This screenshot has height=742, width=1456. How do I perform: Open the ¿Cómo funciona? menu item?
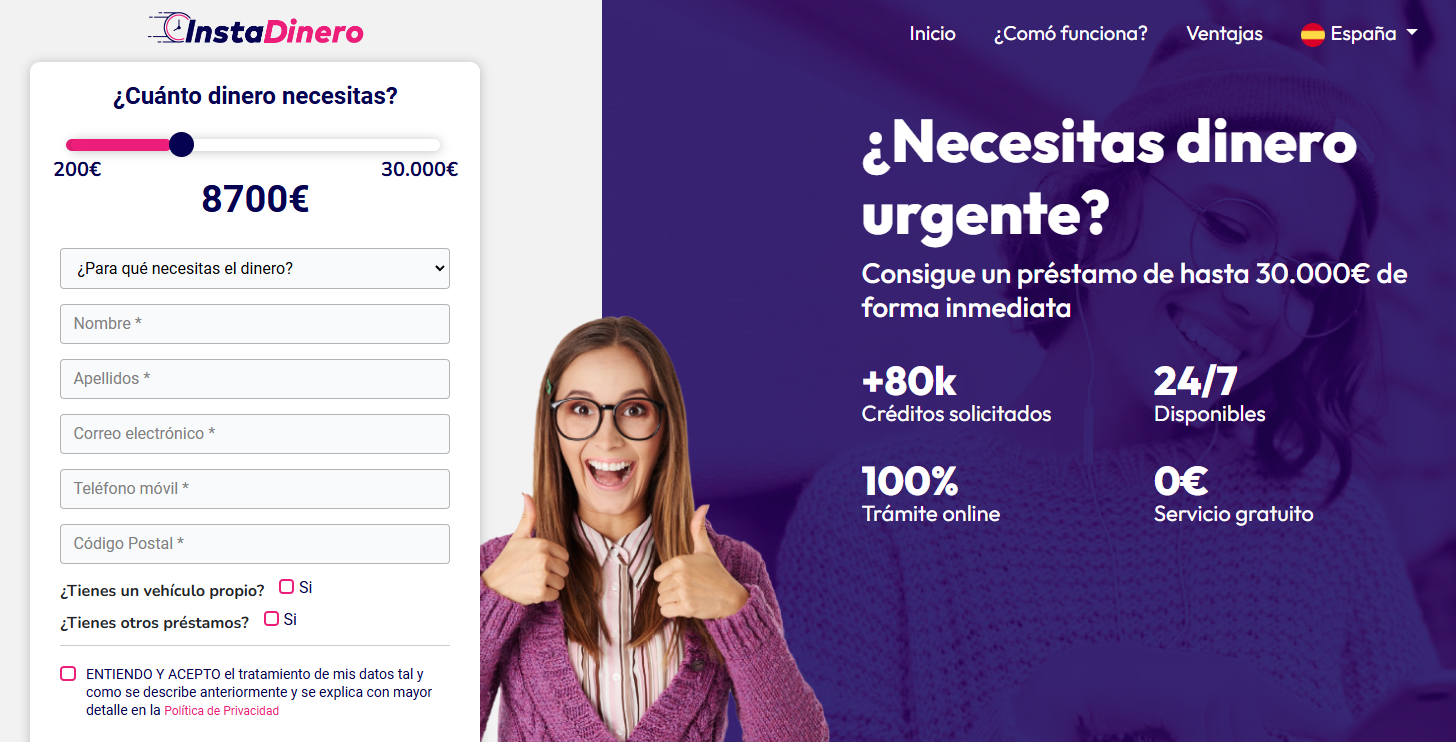tap(1070, 34)
